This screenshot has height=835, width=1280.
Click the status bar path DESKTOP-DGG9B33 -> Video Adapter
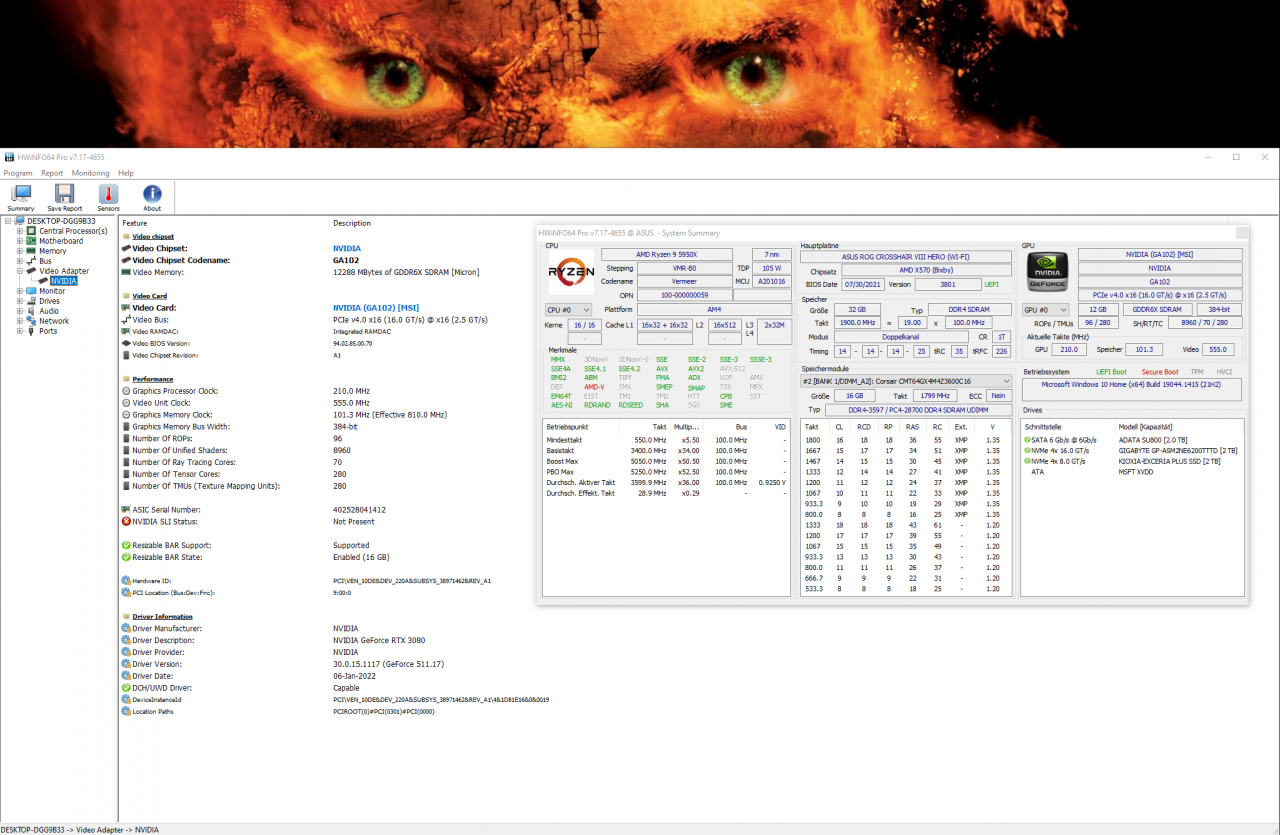coord(80,829)
